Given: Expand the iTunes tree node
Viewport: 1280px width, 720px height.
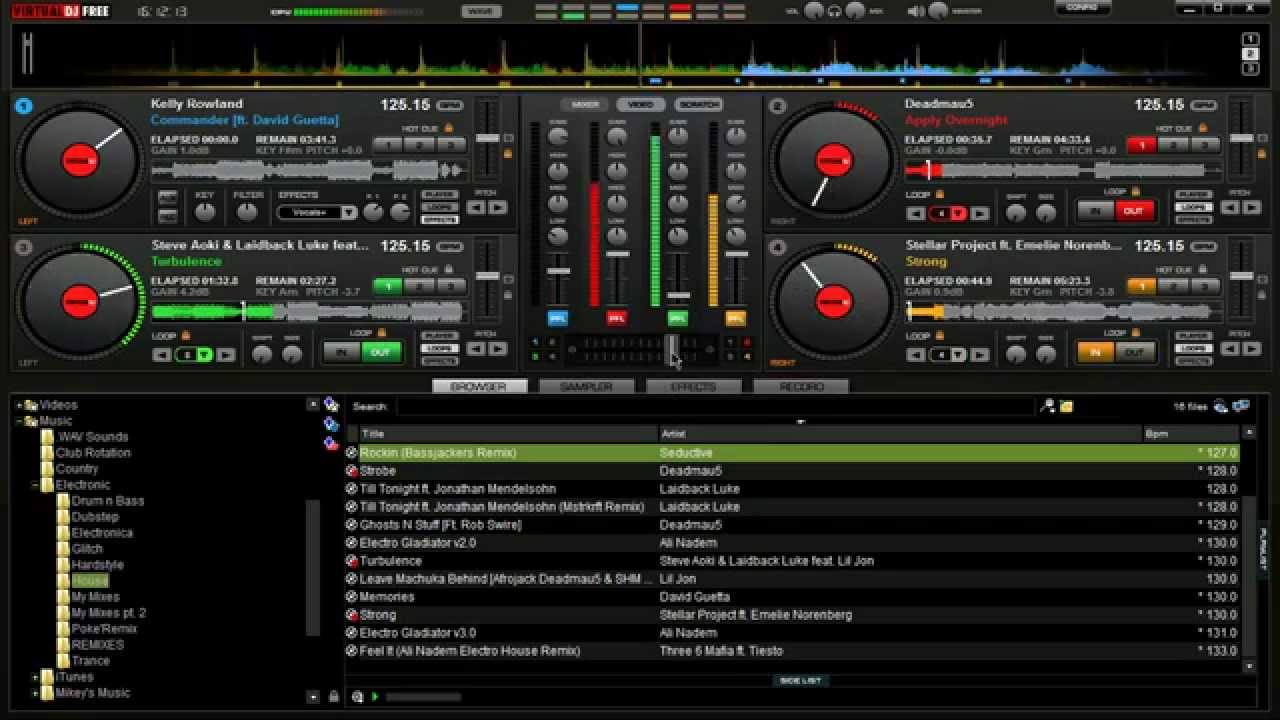Looking at the screenshot, I should (x=35, y=677).
